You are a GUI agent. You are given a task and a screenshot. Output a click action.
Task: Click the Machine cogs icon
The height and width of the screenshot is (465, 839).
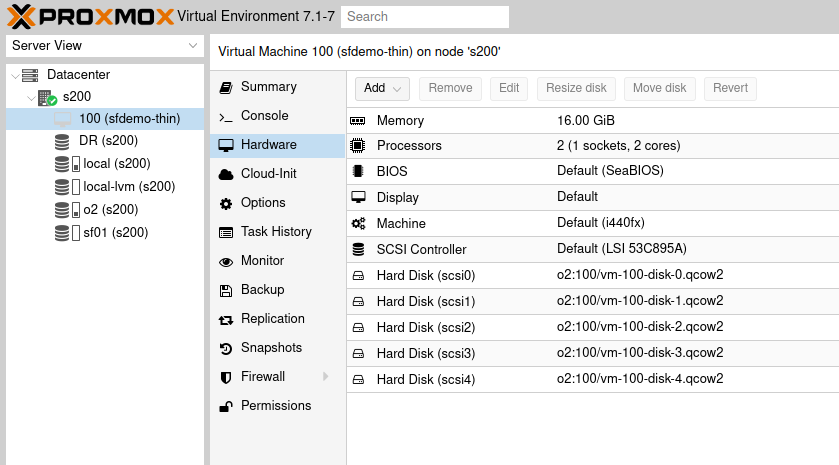358,223
